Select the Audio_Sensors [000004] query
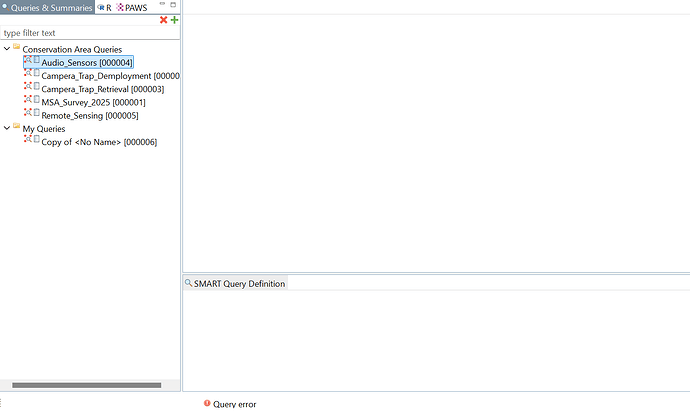 point(87,63)
